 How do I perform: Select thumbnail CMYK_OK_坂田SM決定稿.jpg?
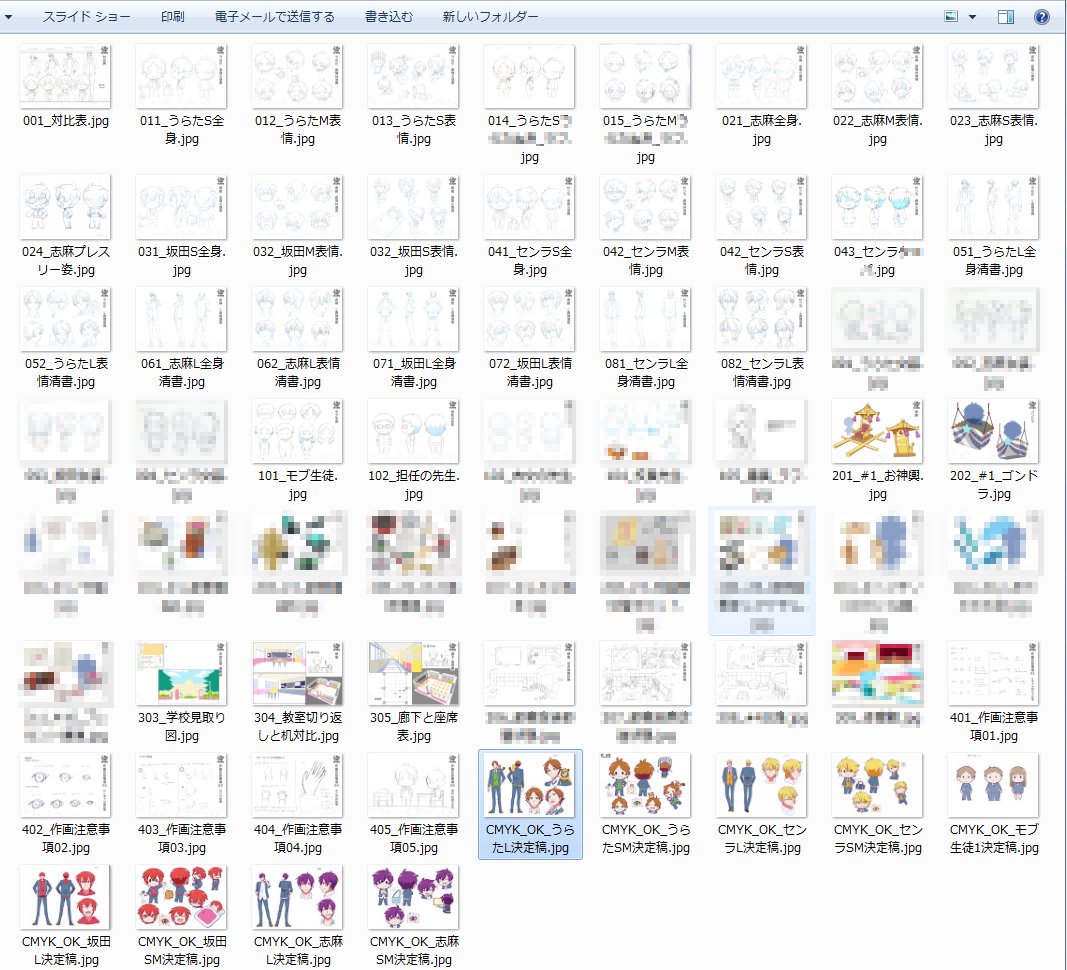[182, 898]
